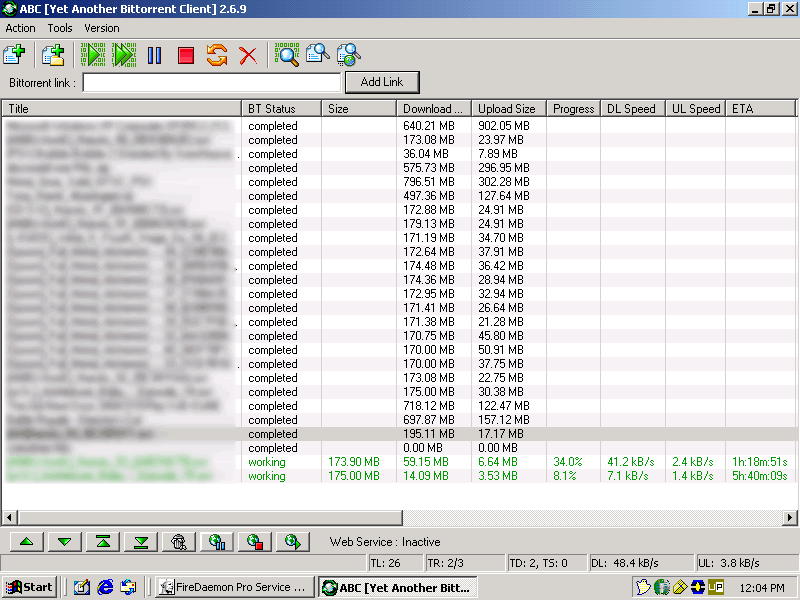Click the ghost icon in system tray
The width and height of the screenshot is (800, 600).
643,587
